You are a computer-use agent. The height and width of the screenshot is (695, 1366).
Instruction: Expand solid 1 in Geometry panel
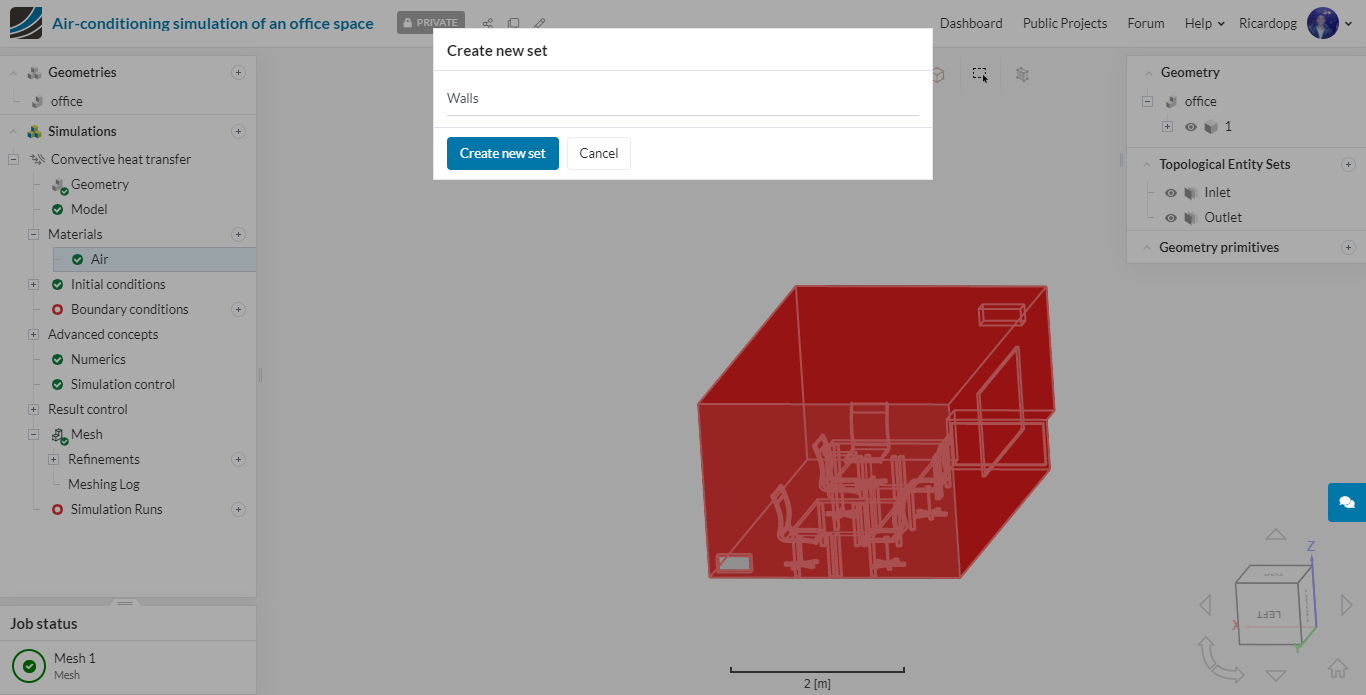[x=1167, y=127]
